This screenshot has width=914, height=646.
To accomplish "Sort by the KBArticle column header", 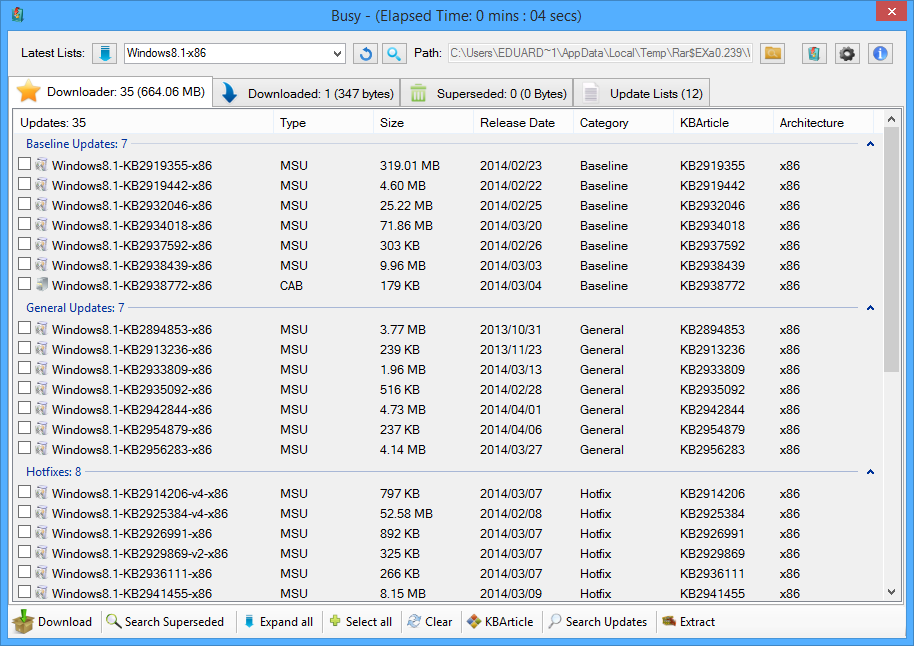I will (723, 123).
